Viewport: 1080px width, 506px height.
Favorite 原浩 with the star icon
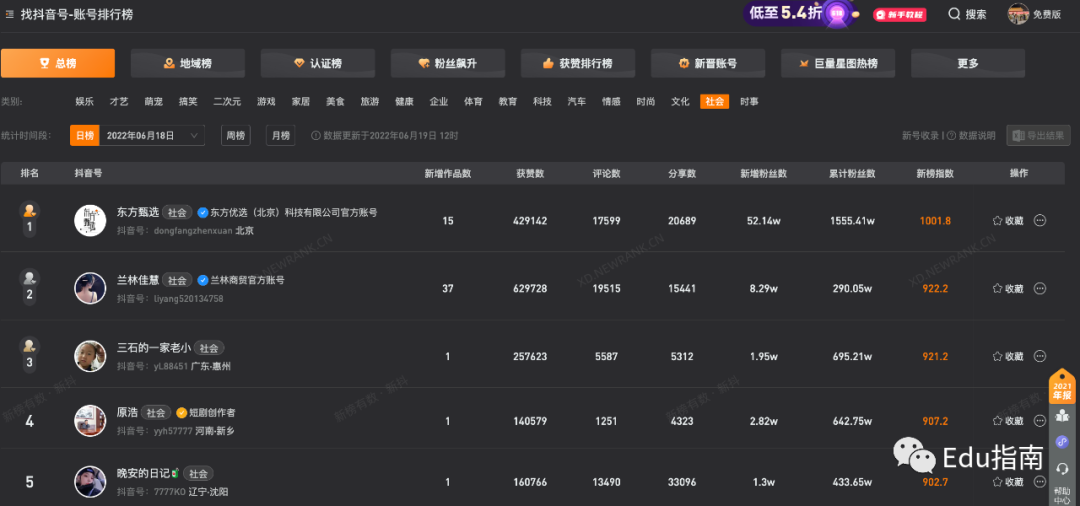[x=997, y=421]
